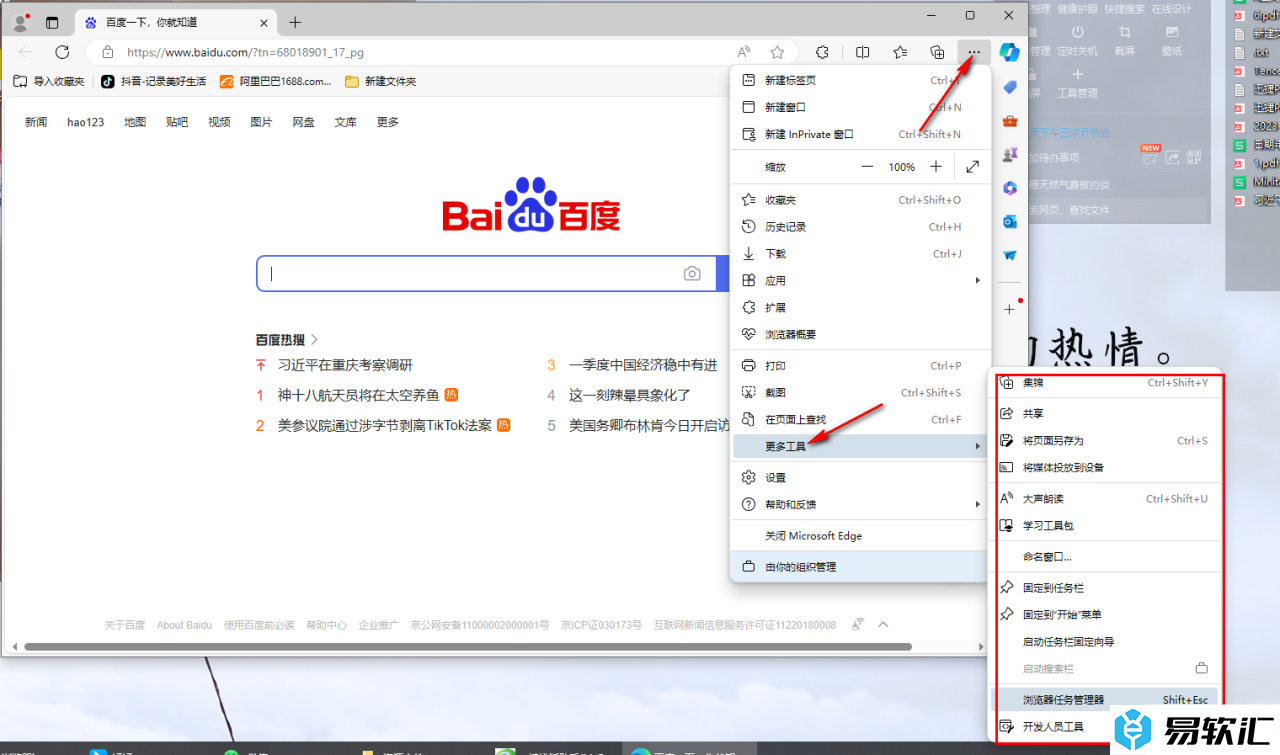Select 大声朗读 in the submenu
This screenshot has width=1280, height=755.
coord(1105,499)
